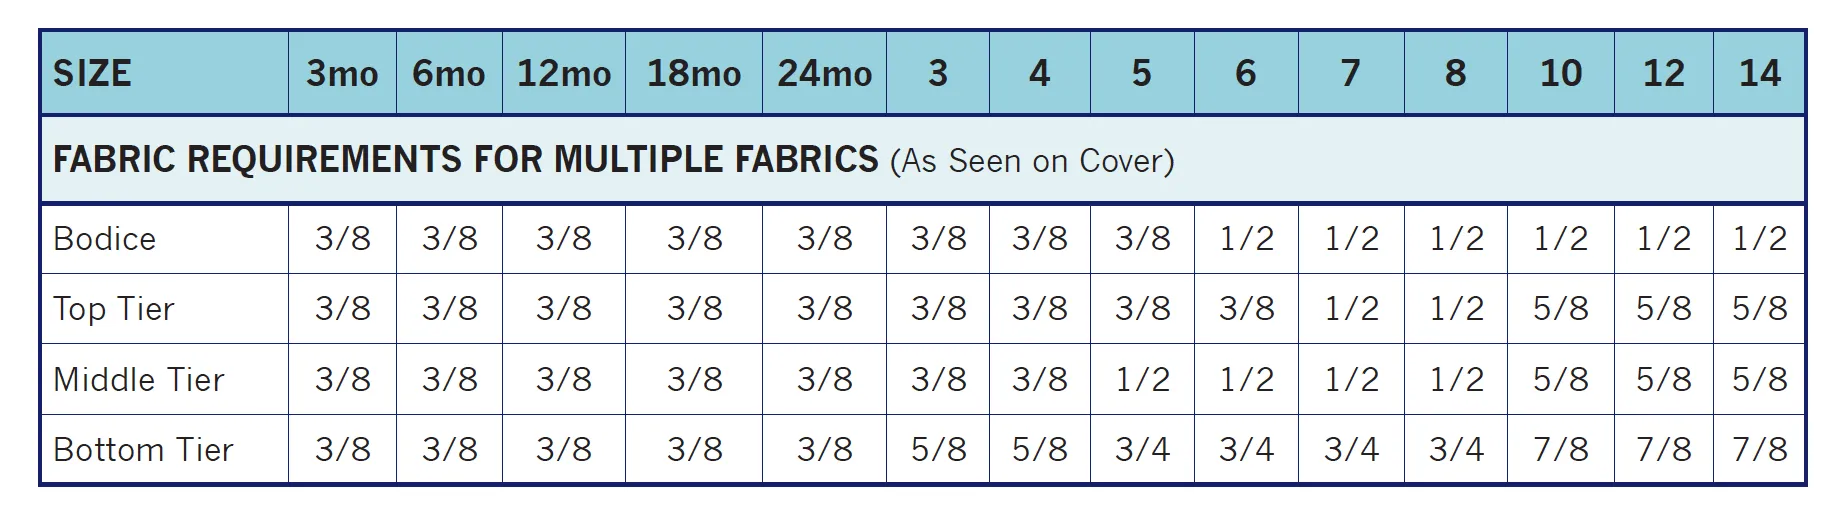Click Middle Tier value for size 5

(x=1143, y=379)
